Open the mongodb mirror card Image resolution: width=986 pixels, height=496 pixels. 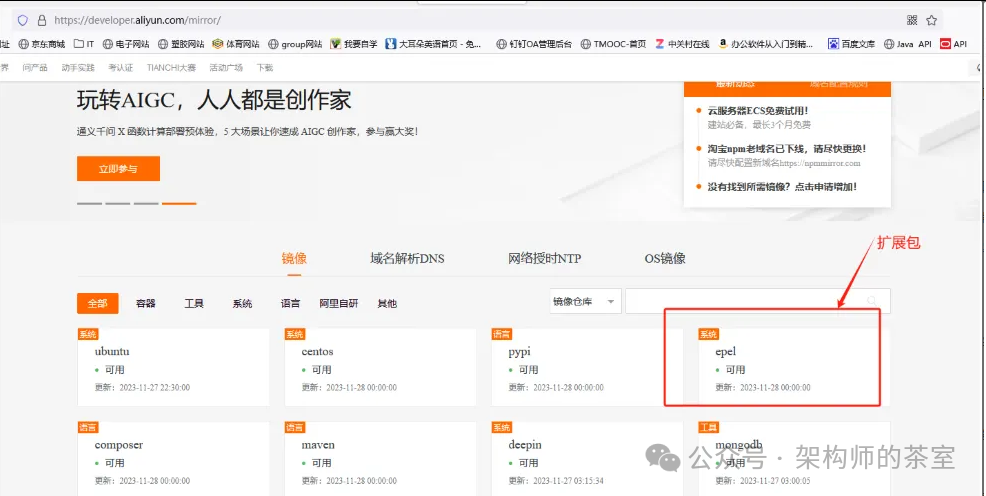click(794, 459)
